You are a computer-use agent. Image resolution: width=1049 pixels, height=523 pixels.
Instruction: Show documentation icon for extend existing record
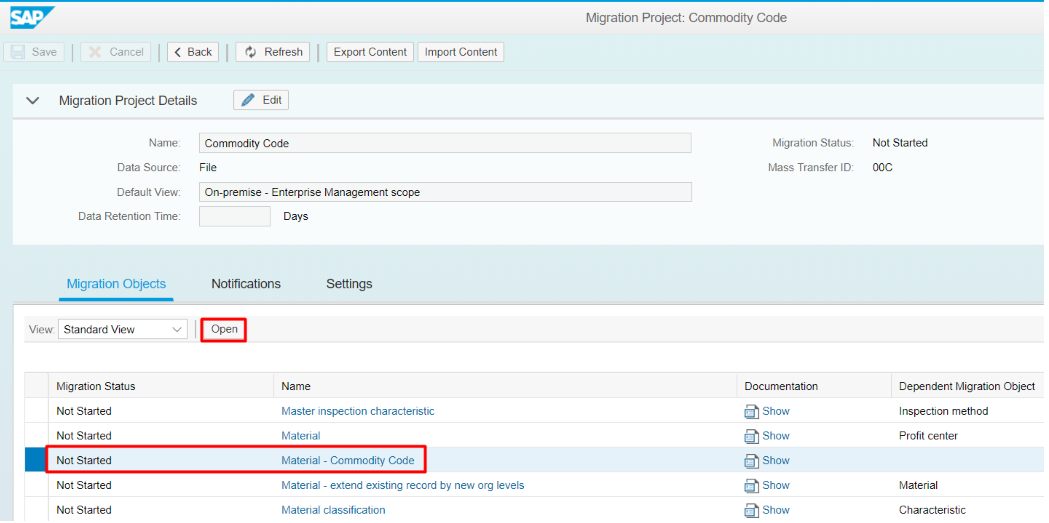(x=751, y=486)
